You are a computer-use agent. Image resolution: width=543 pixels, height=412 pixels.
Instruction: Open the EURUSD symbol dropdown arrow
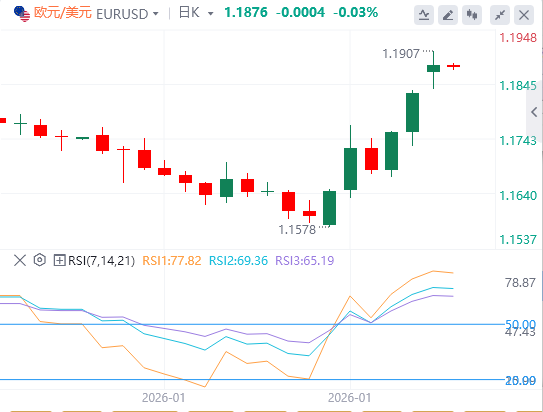[156, 14]
